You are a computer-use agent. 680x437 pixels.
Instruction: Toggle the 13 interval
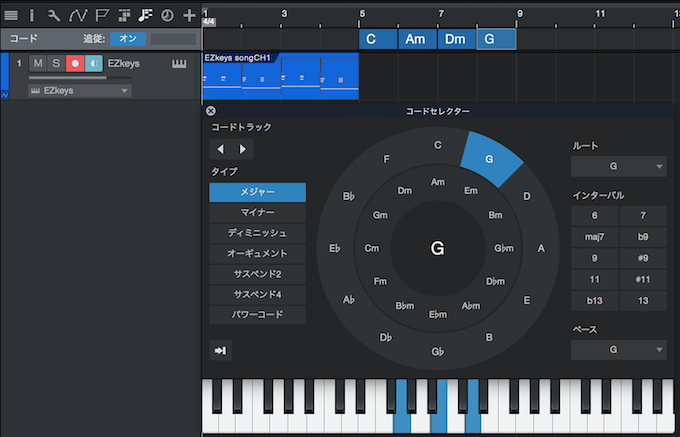tap(643, 301)
